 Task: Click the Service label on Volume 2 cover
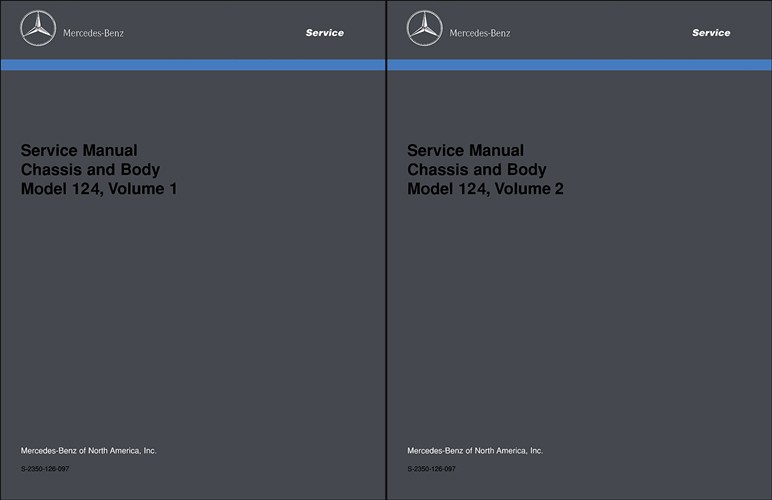point(711,33)
